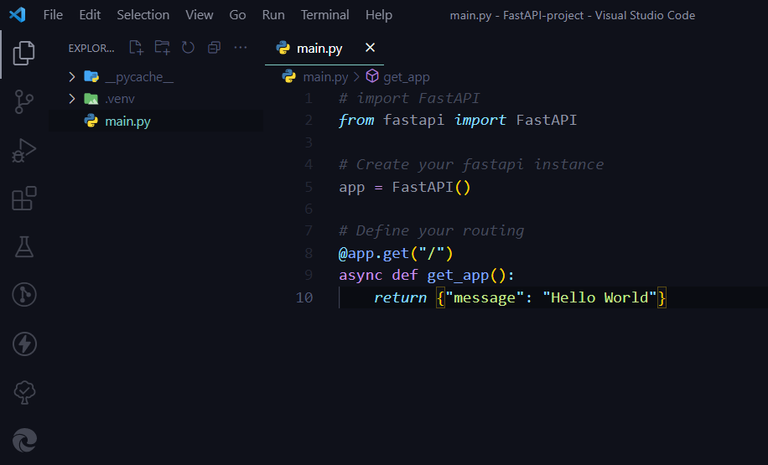Click the .venv folder icon

[x=91, y=98]
